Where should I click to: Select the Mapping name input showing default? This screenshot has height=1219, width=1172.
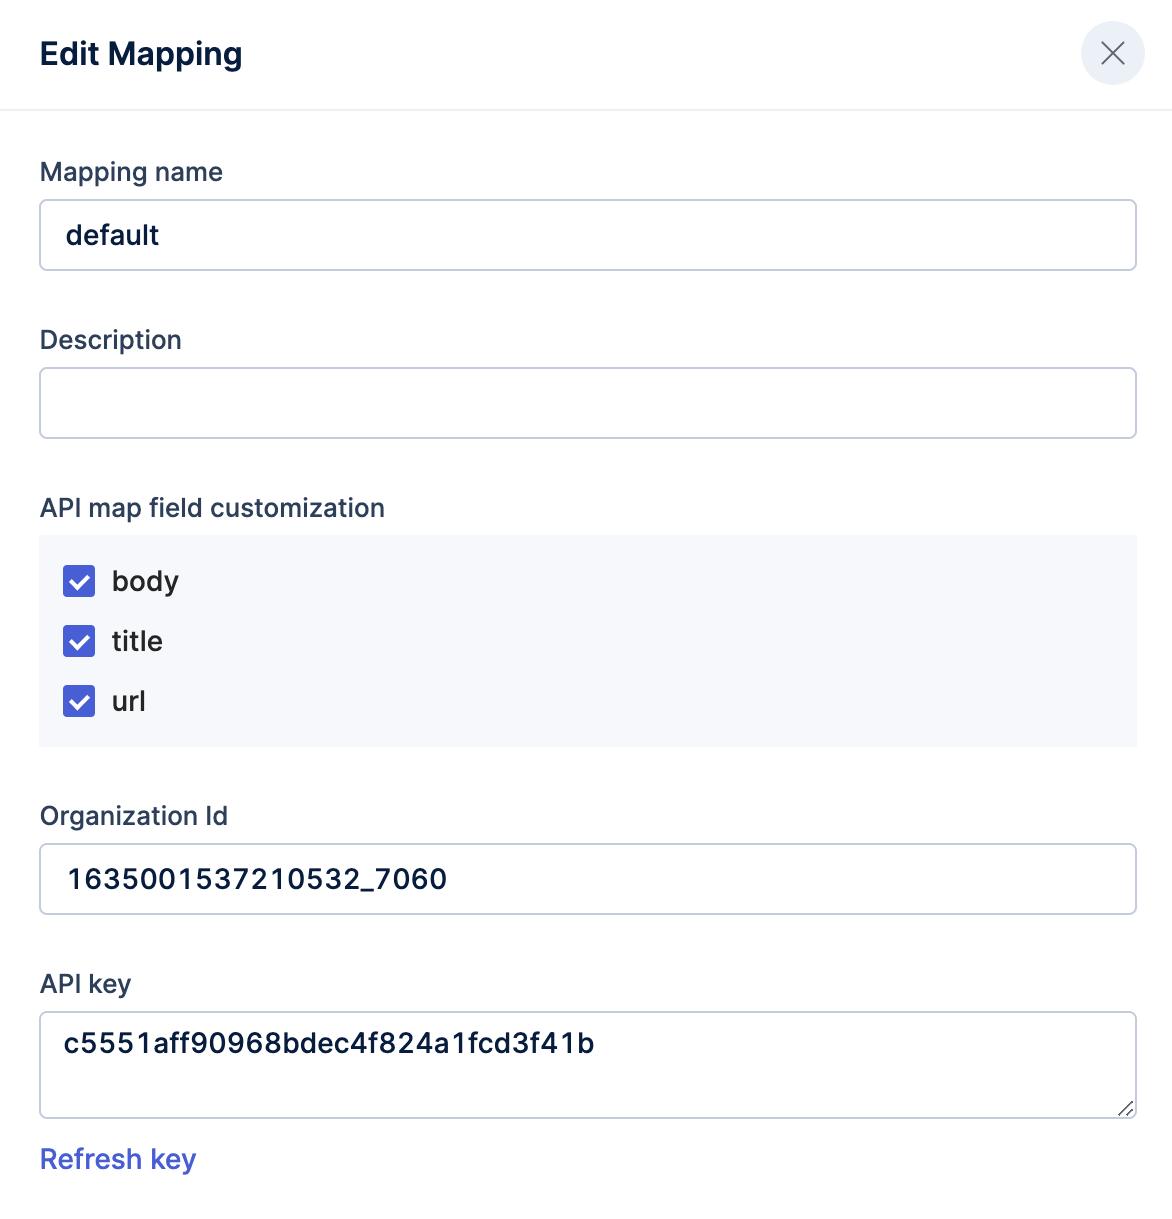[587, 235]
